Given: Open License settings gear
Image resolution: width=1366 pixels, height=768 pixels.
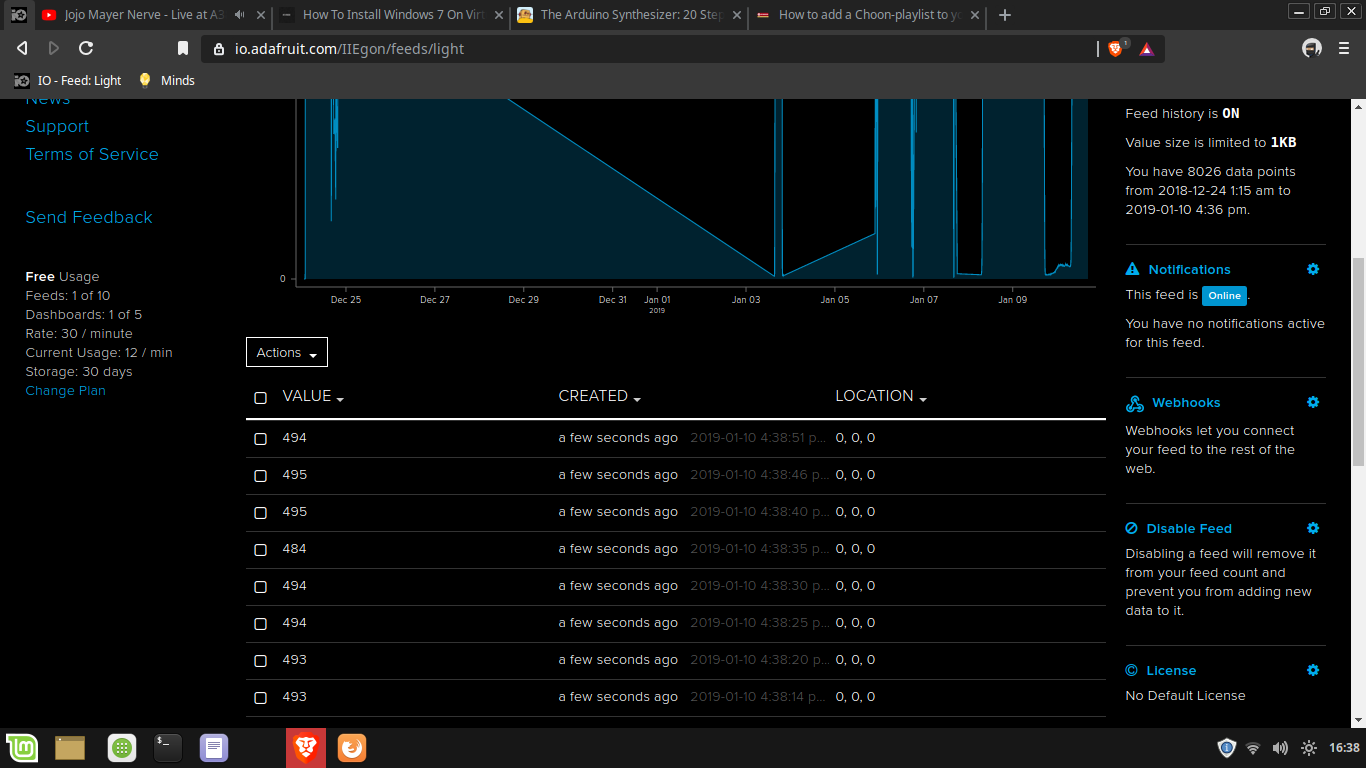Looking at the screenshot, I should point(1313,670).
